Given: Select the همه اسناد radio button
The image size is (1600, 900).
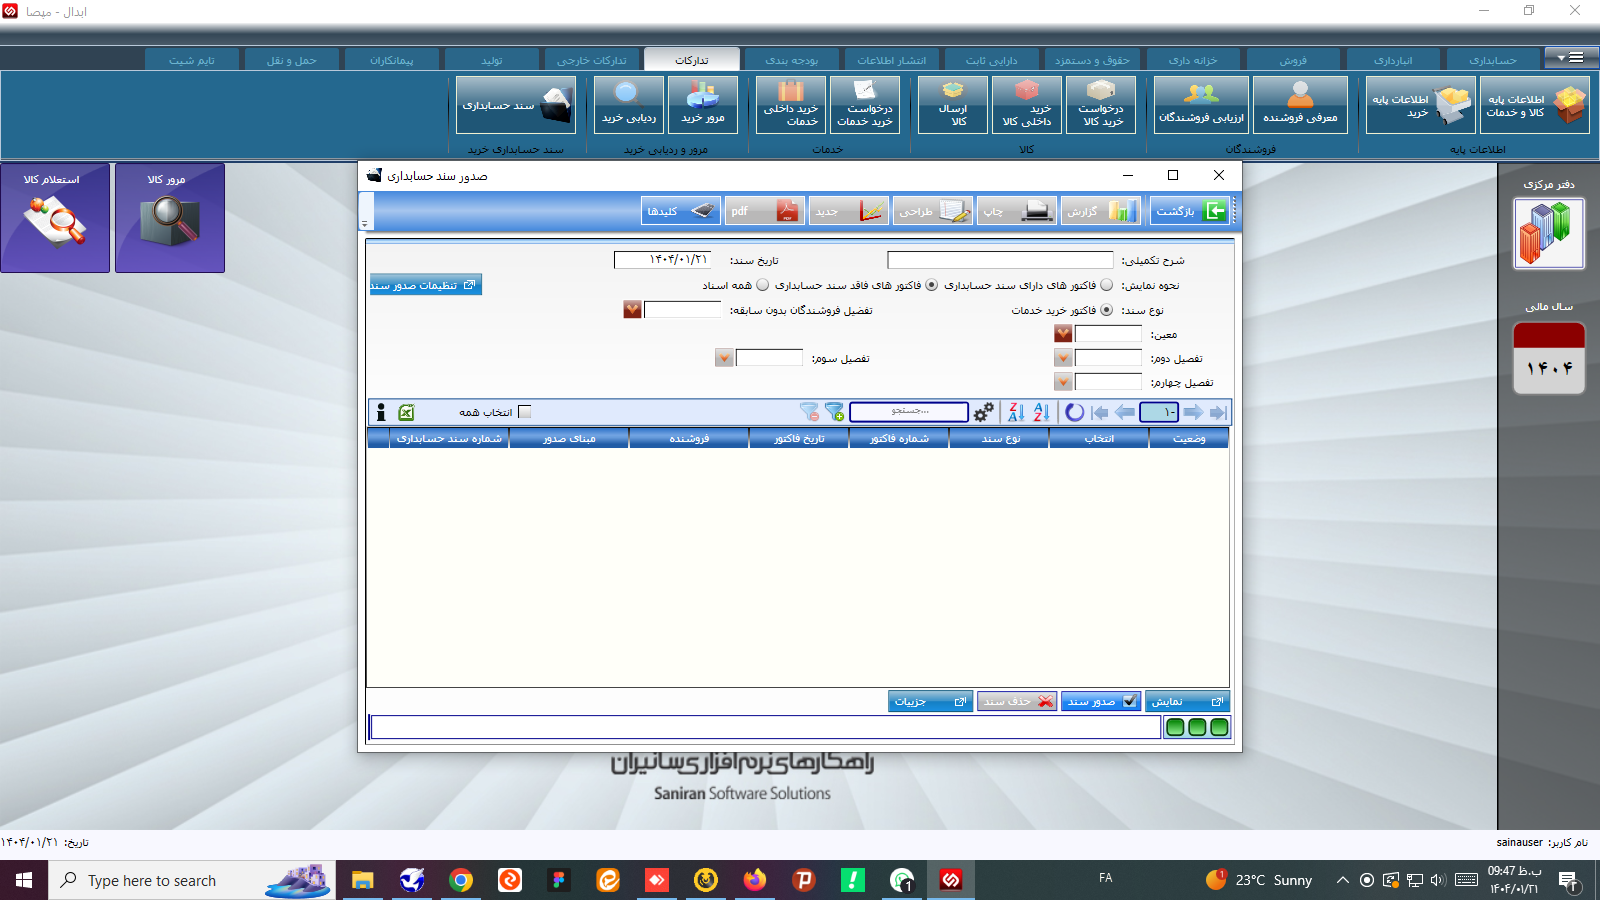Looking at the screenshot, I should click(x=762, y=284).
